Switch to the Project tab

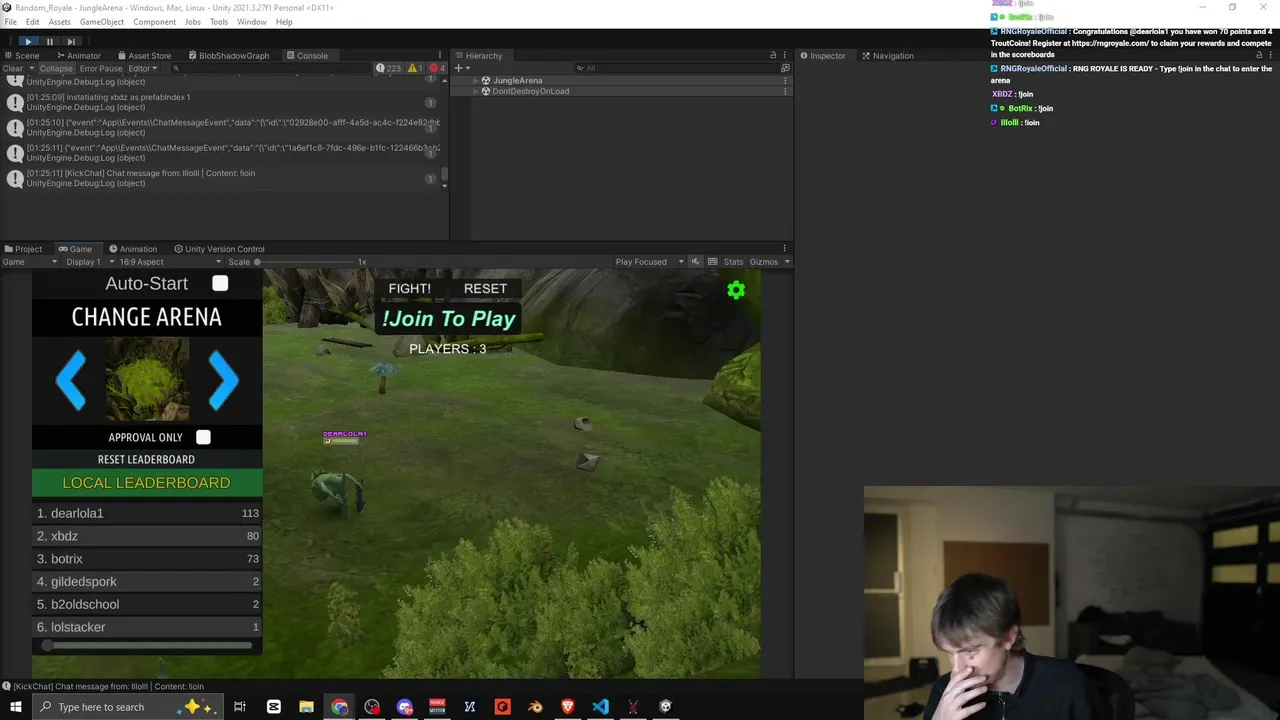tap(23, 249)
